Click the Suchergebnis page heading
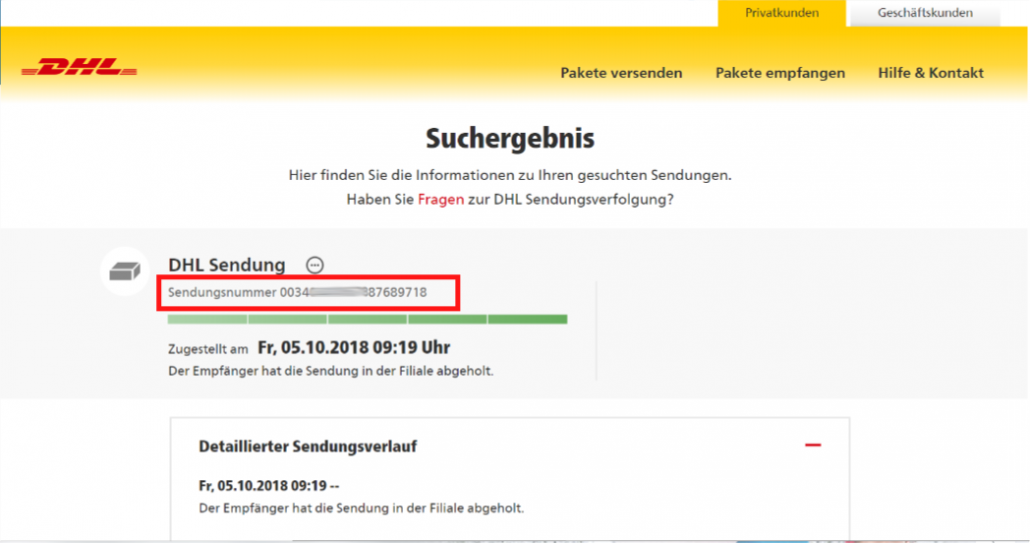Screen dimensions: 1030x543 tap(510, 137)
